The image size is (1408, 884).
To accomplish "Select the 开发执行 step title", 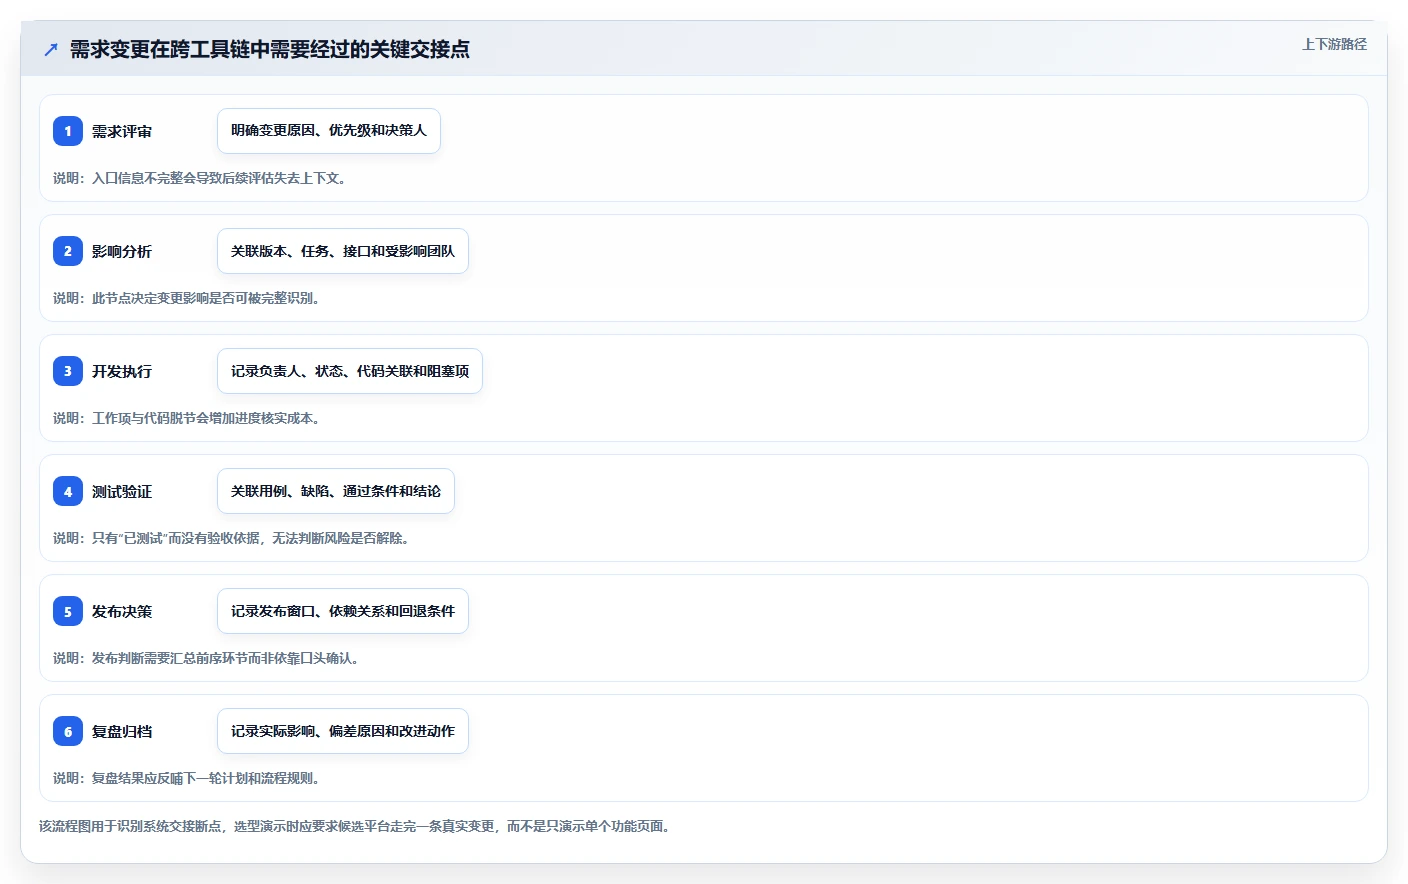I will [x=122, y=371].
